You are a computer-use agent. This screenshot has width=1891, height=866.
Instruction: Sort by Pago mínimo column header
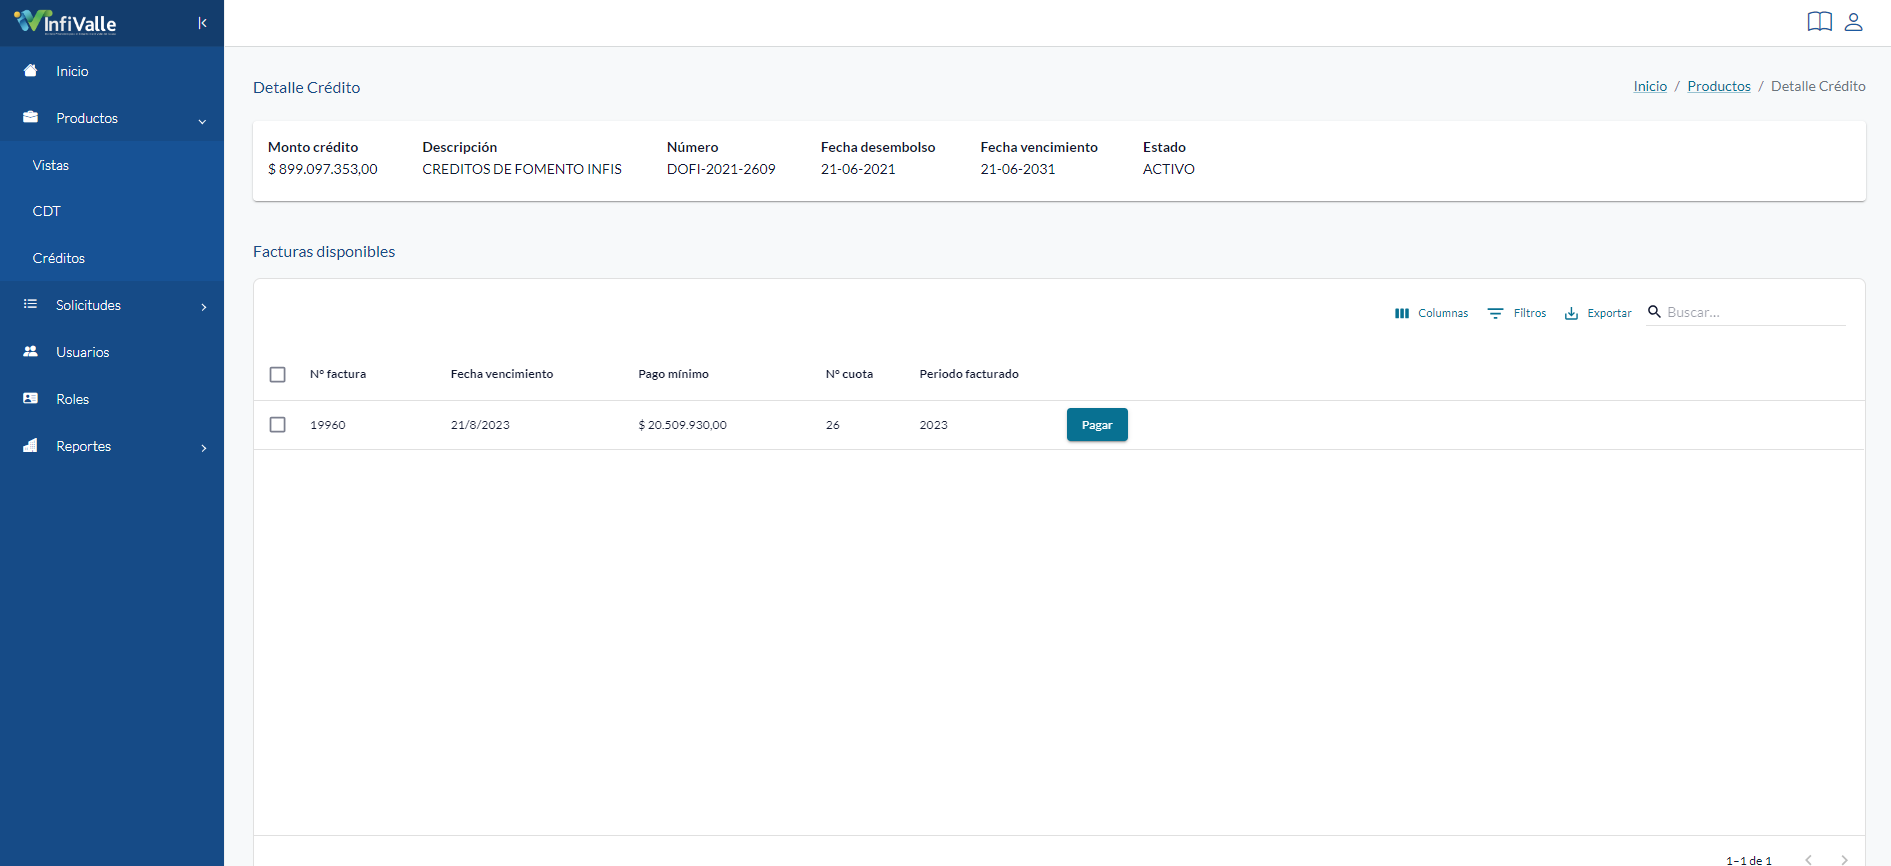673,374
